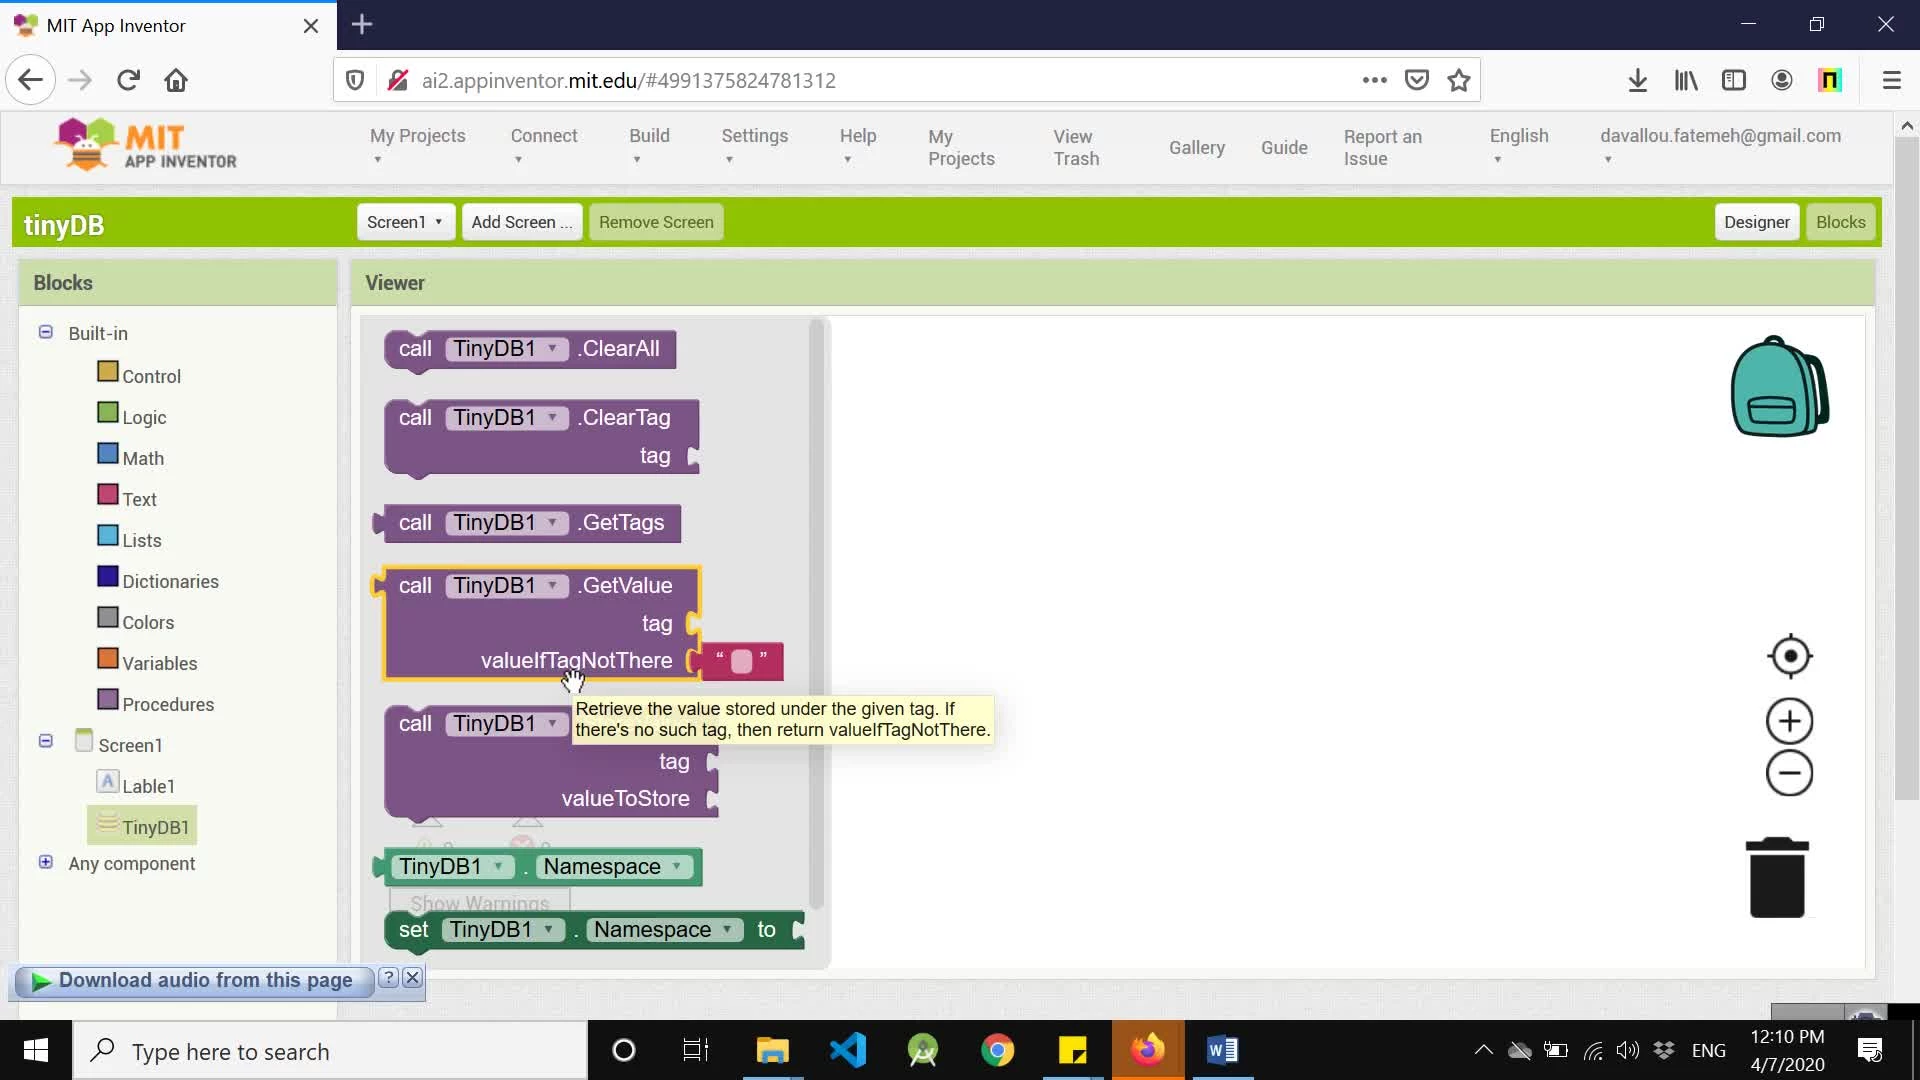The width and height of the screenshot is (1920, 1080).
Task: Click the MIT App Inventor logo
Action: (x=146, y=145)
